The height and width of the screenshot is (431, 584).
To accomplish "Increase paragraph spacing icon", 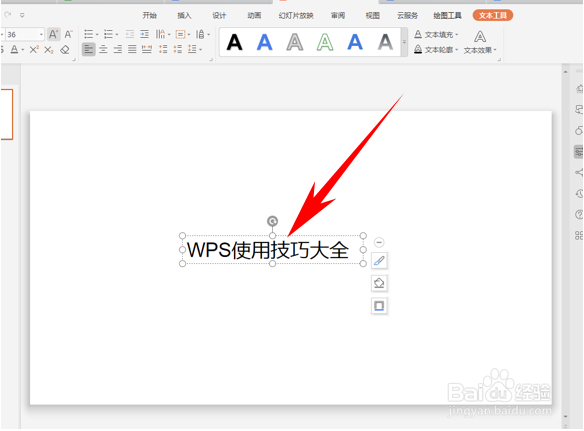I will [163, 50].
